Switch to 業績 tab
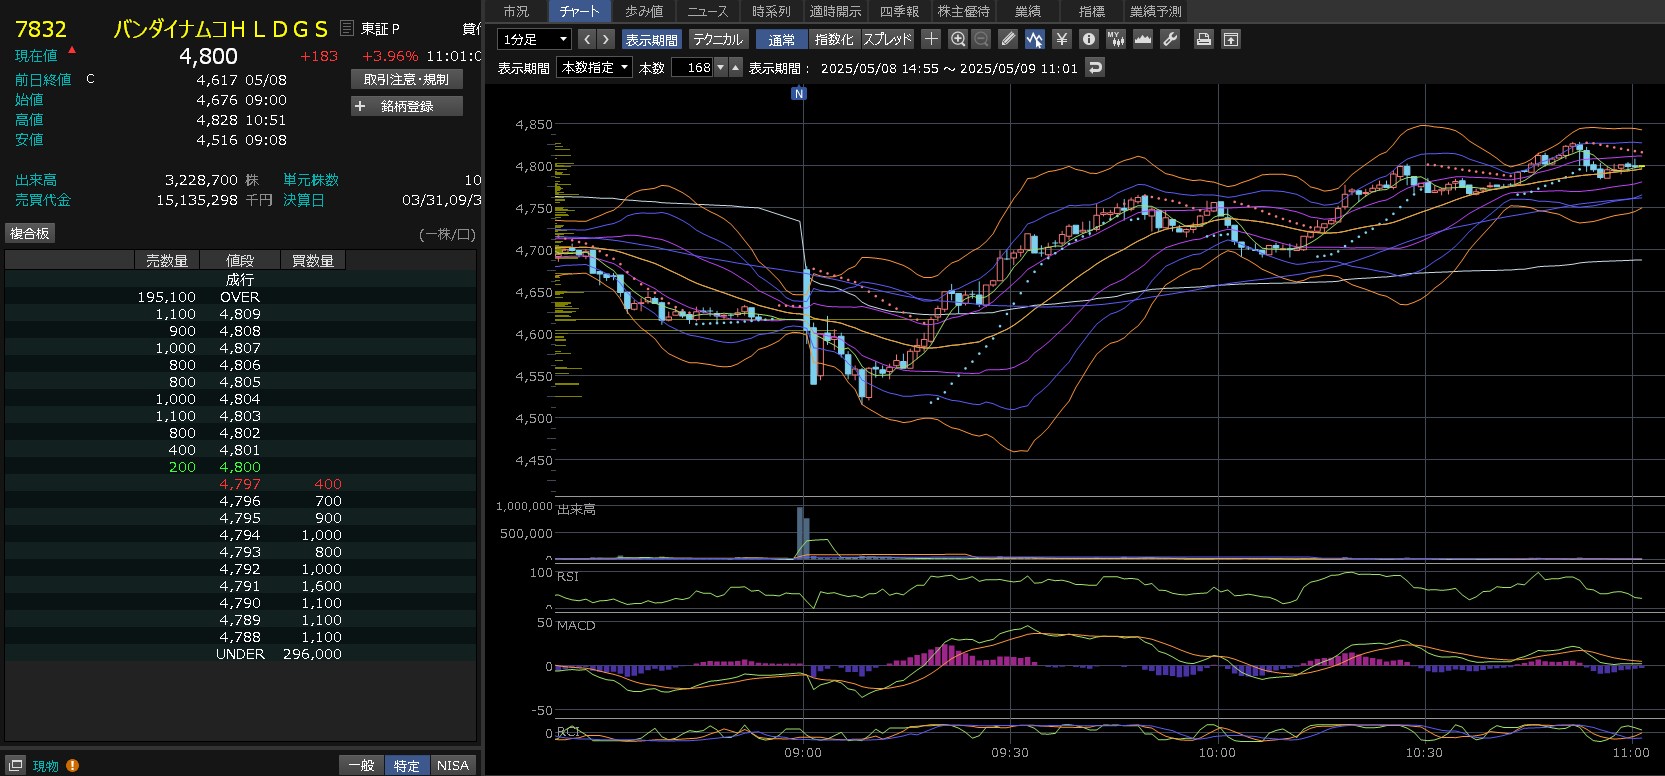 pyautogui.click(x=1028, y=11)
